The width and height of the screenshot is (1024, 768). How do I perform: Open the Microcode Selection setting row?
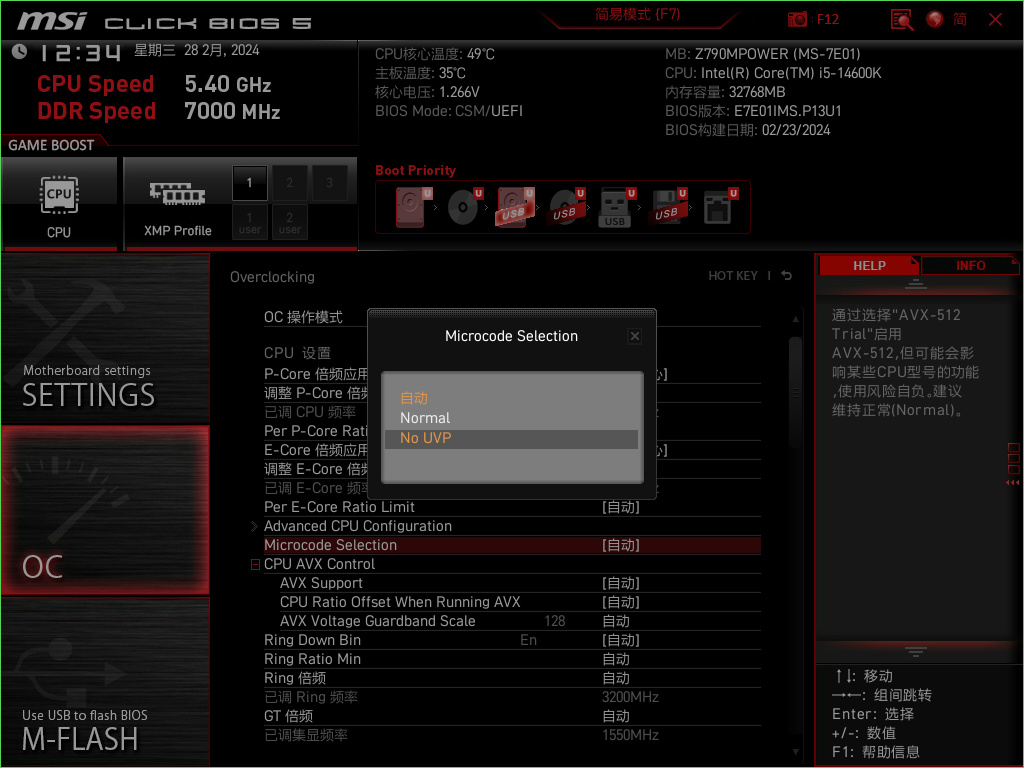[x=512, y=545]
